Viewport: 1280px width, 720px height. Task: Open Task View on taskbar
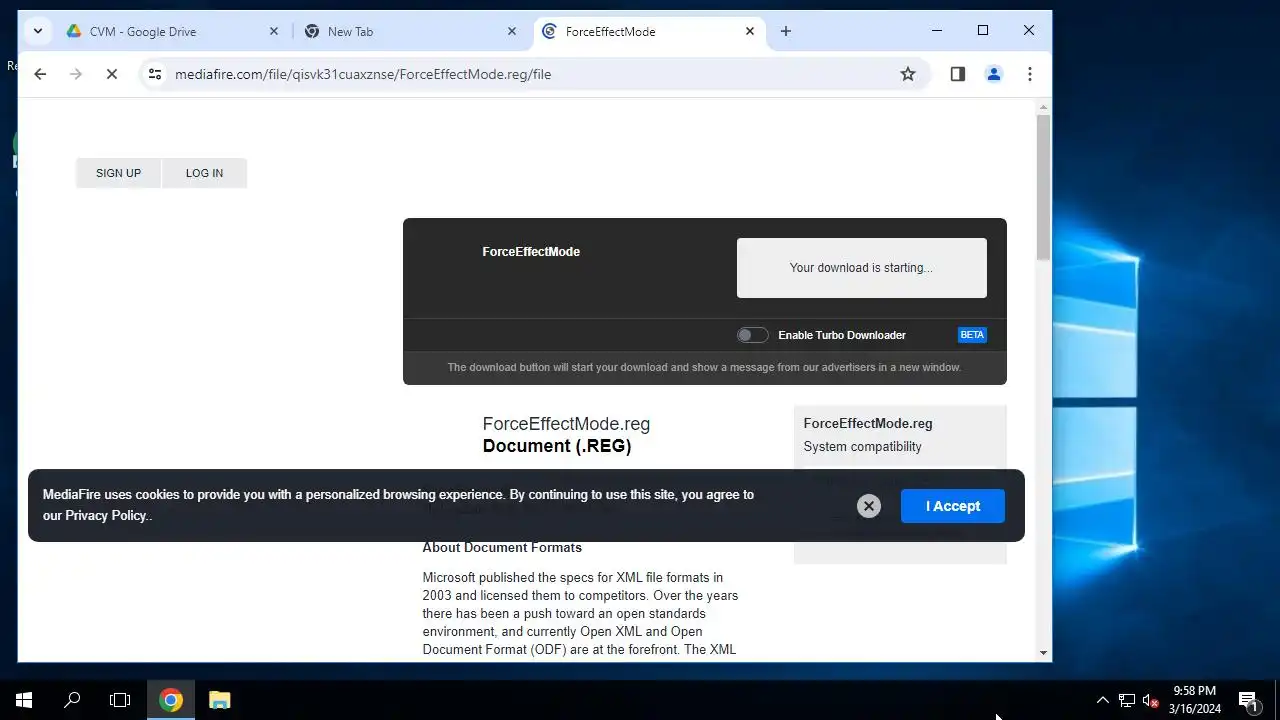(120, 700)
